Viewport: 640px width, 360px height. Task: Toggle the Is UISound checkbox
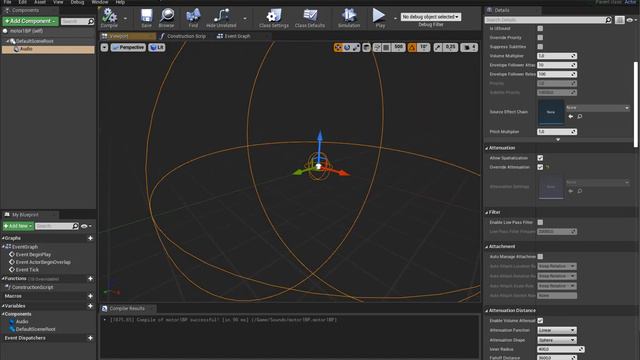[x=540, y=28]
